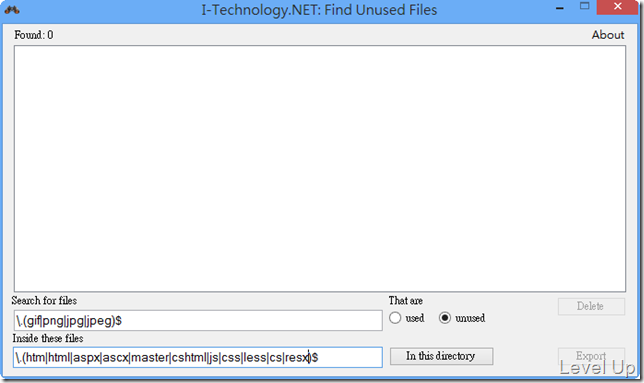The width and height of the screenshot is (644, 383).
Task: Click the "Found: 0" status text
Action: pos(34,35)
